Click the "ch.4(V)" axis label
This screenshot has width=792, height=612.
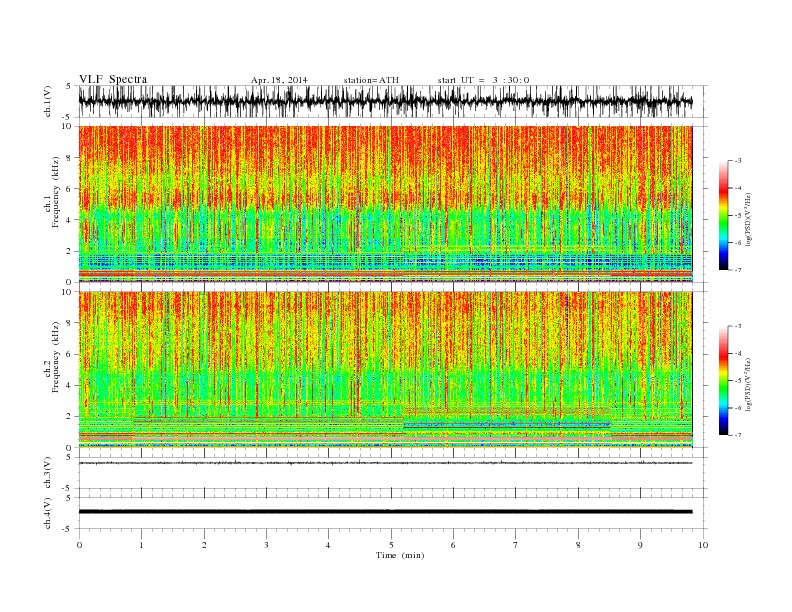[48, 513]
